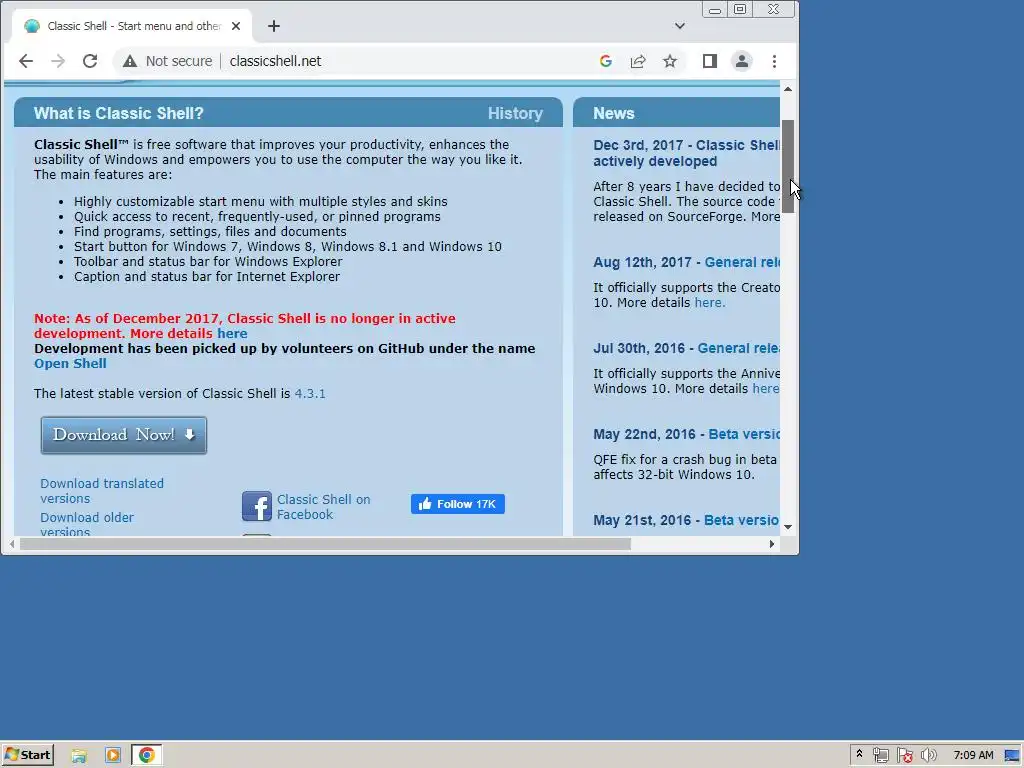Open the History link in the header
This screenshot has height=768, width=1024.
(515, 114)
